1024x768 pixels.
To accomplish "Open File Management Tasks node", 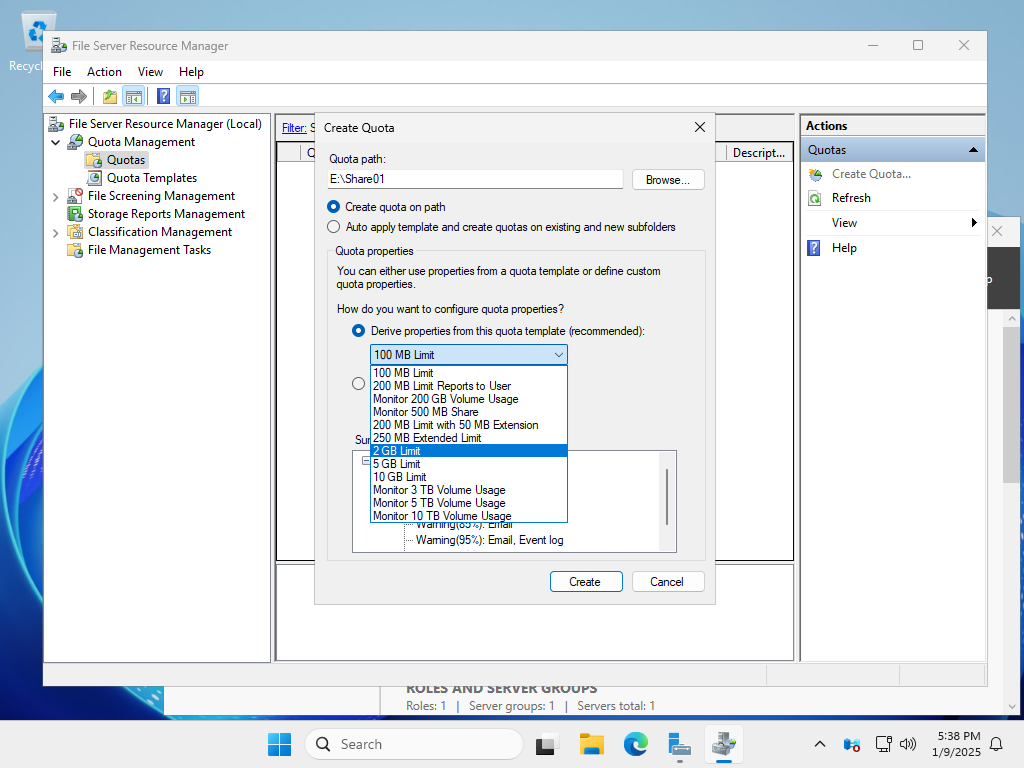I will [149, 249].
